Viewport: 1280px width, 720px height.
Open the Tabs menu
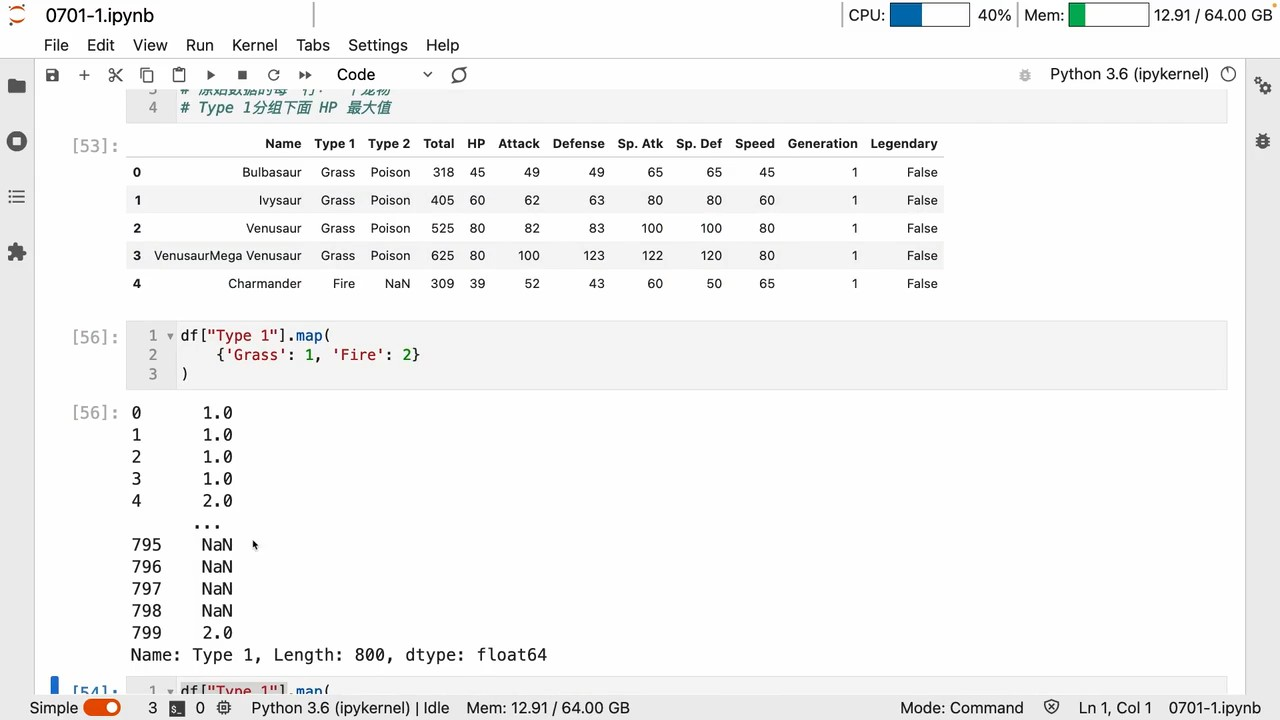tap(313, 45)
